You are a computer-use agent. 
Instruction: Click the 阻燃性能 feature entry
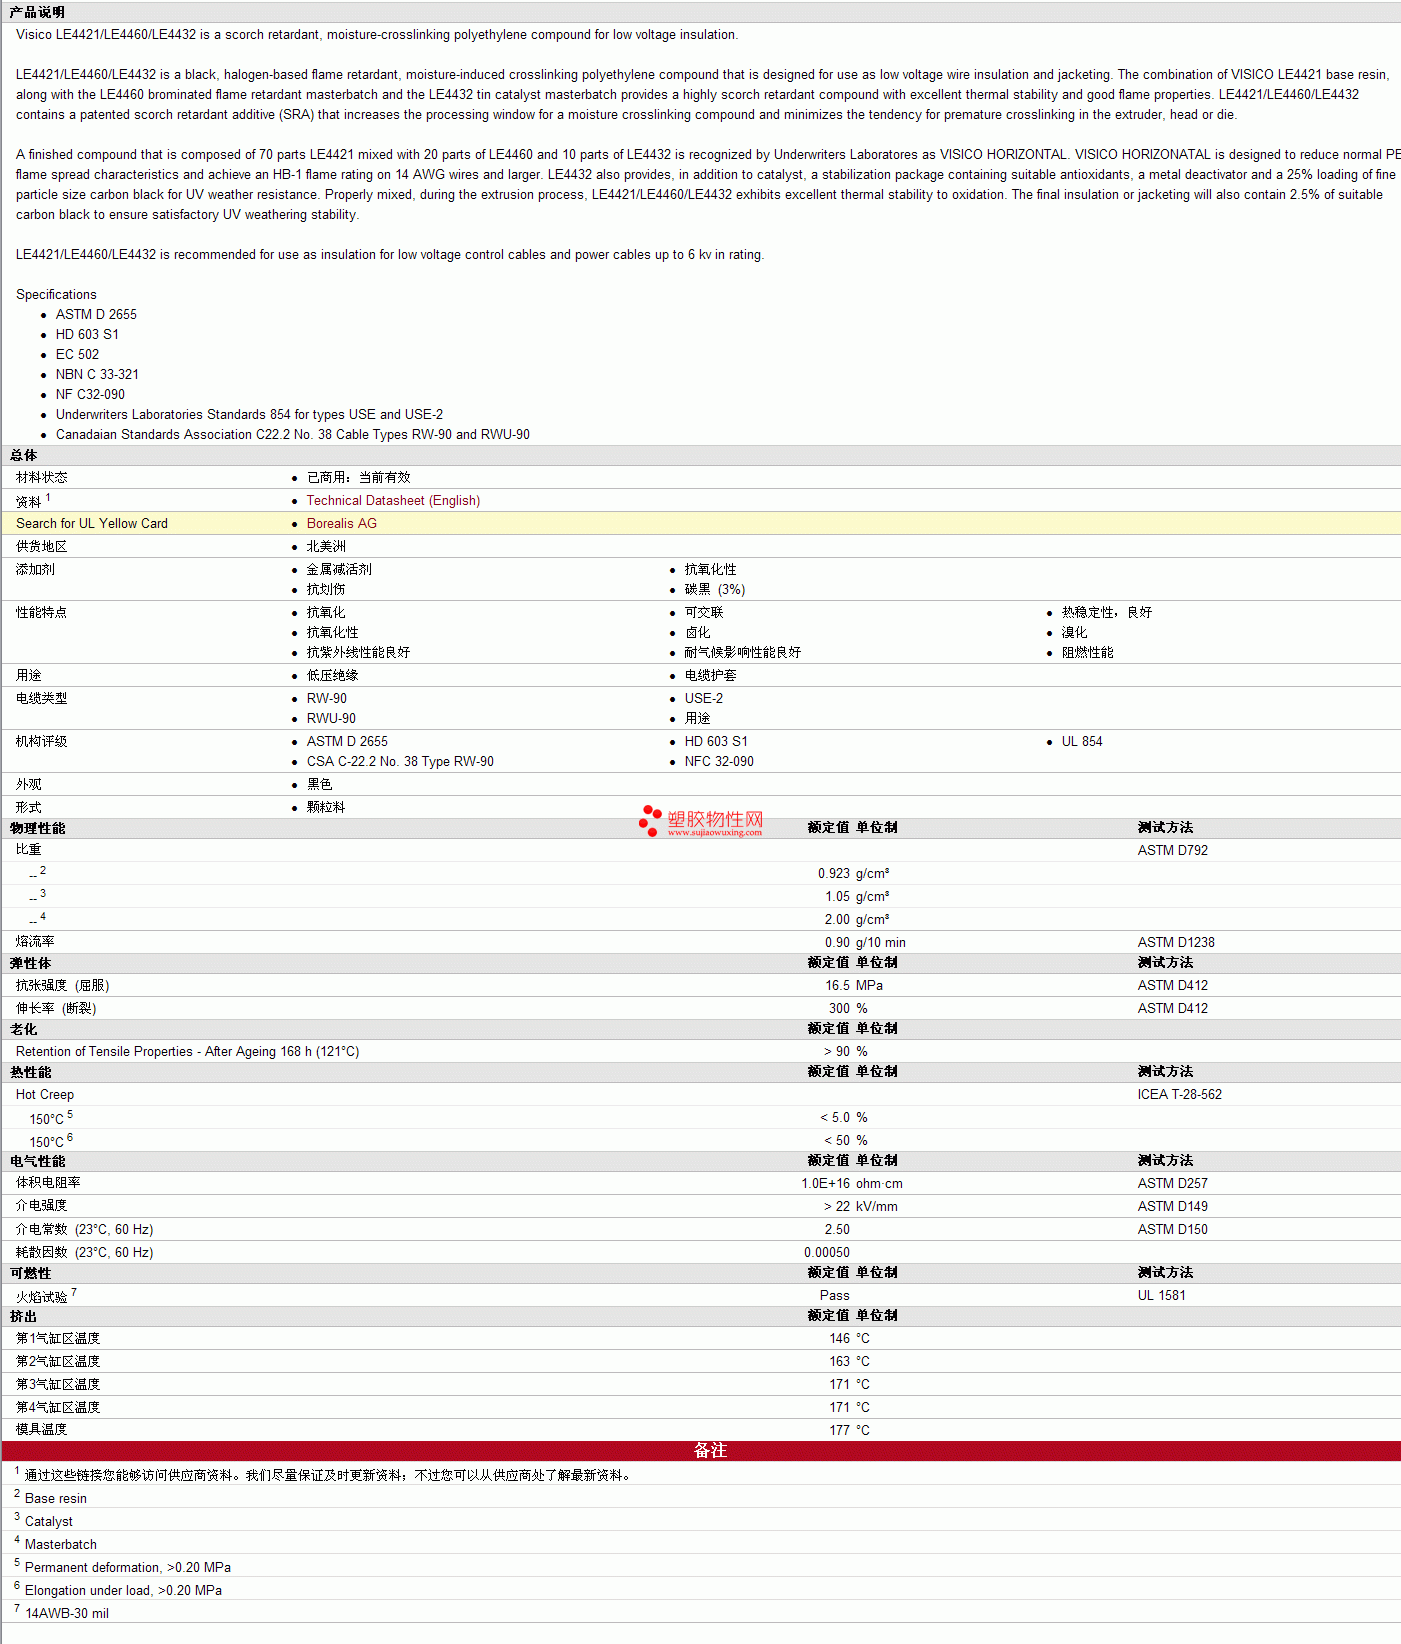pyautogui.click(x=1087, y=653)
